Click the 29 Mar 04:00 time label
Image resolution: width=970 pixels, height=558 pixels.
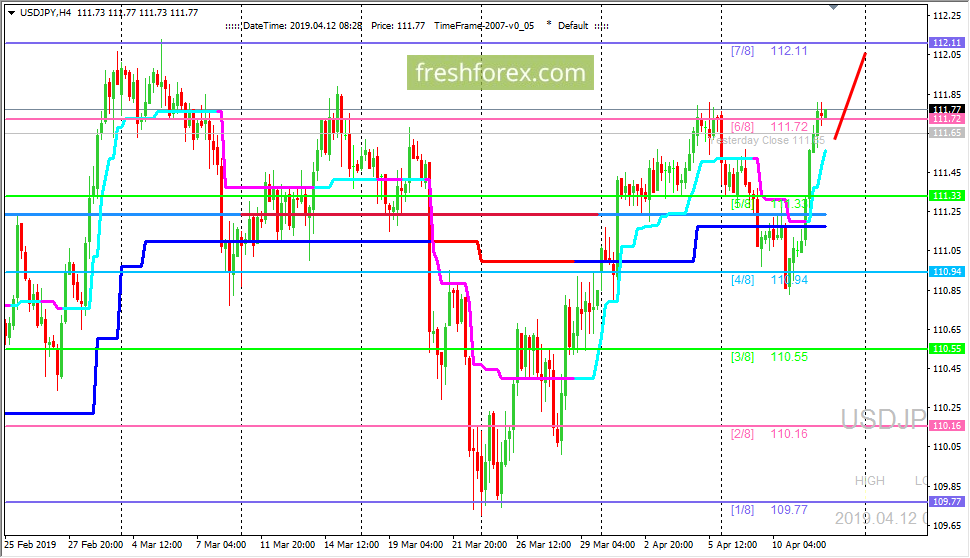tap(607, 545)
